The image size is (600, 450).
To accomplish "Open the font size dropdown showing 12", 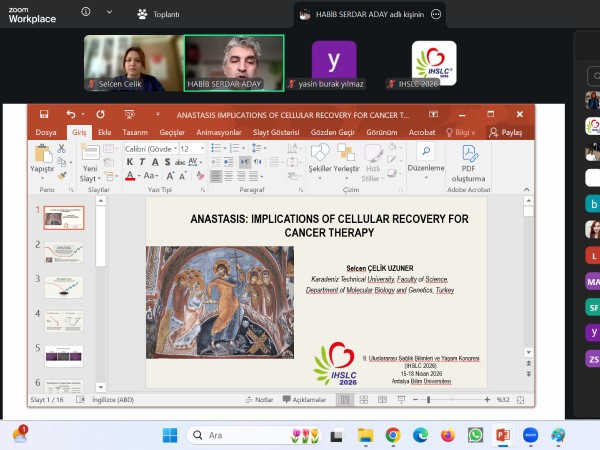I will (190, 148).
